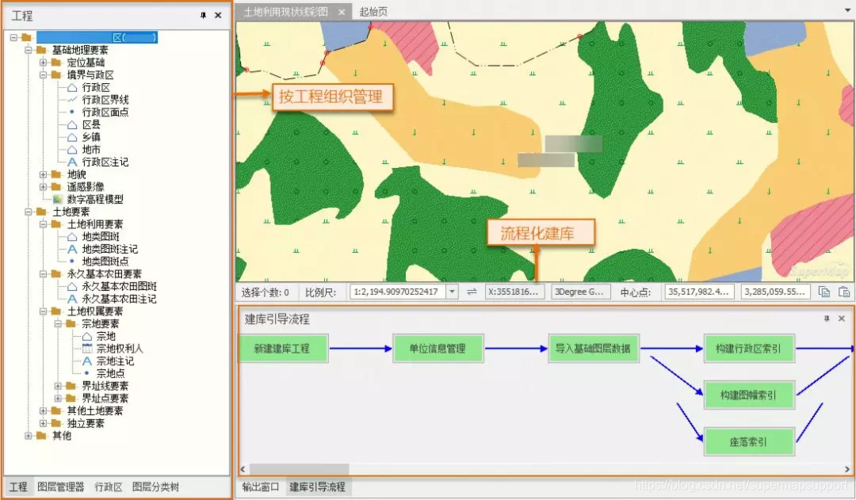
Task: Click the 宗地注记 text icon
Action: coord(87,361)
